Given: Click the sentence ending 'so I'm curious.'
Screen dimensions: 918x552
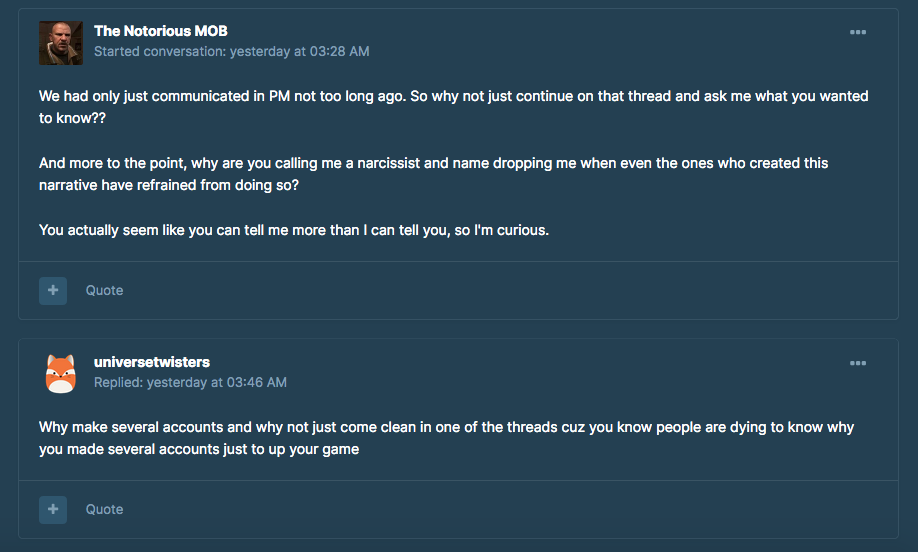Looking at the screenshot, I should pyautogui.click(x=294, y=230).
